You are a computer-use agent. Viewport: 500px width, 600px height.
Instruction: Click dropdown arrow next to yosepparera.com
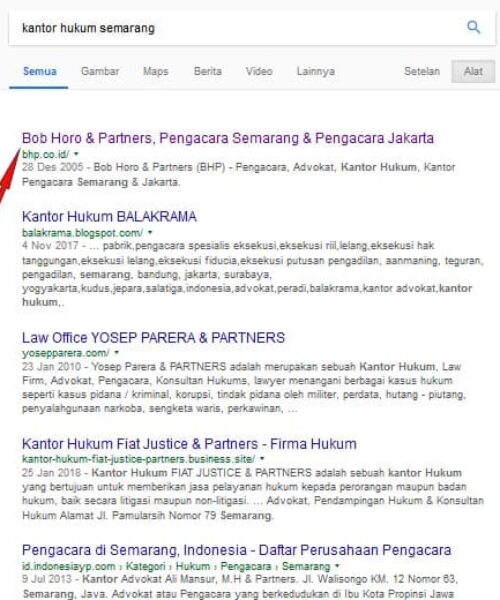click(x=117, y=352)
